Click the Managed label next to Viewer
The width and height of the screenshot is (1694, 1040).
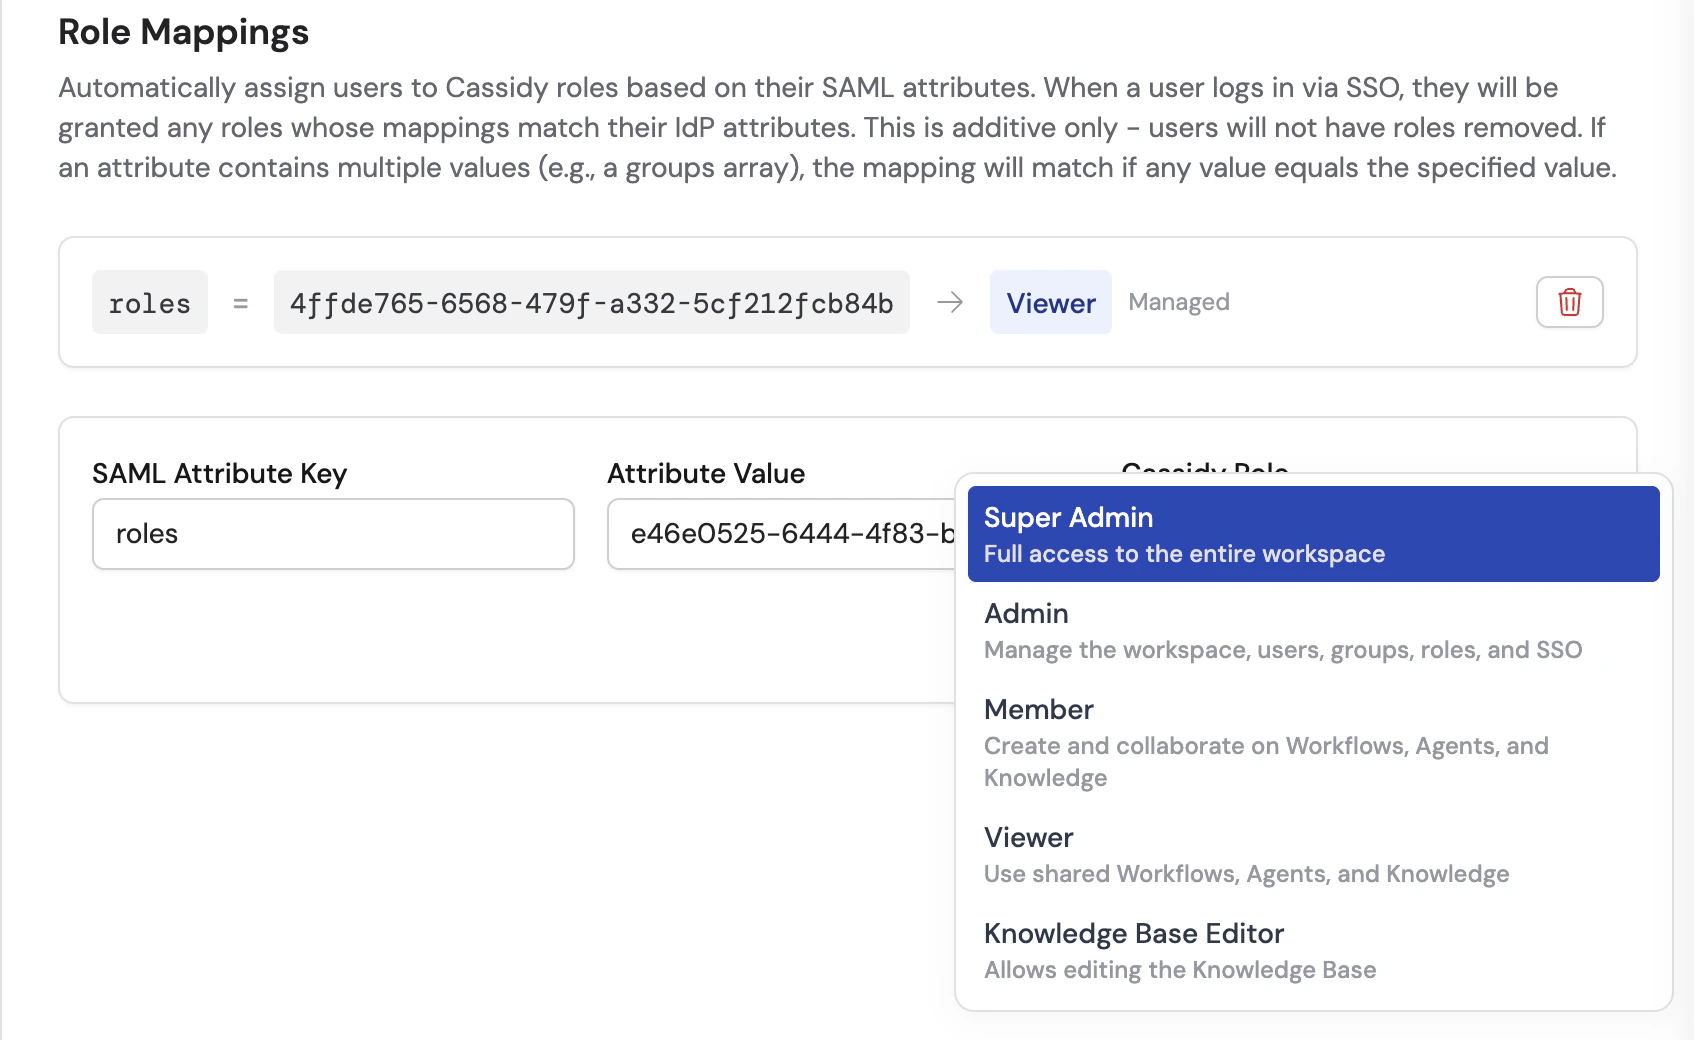1179,302
